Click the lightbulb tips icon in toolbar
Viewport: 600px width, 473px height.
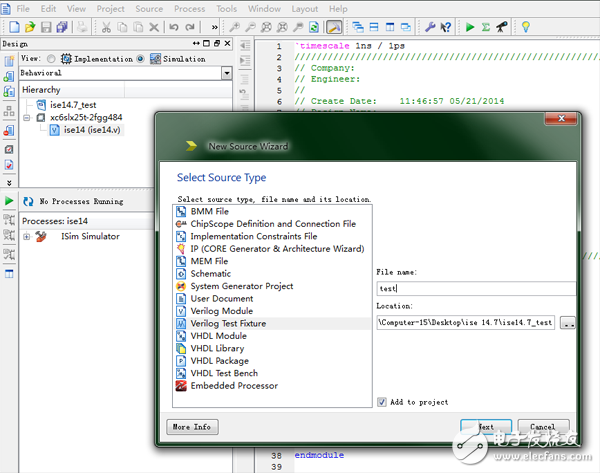[x=526, y=26]
